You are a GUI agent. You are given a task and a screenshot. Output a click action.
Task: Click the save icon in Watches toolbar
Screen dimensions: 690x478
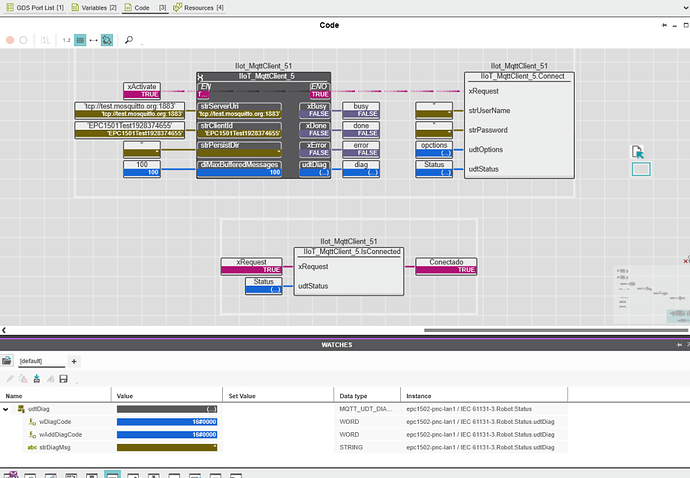(63, 379)
